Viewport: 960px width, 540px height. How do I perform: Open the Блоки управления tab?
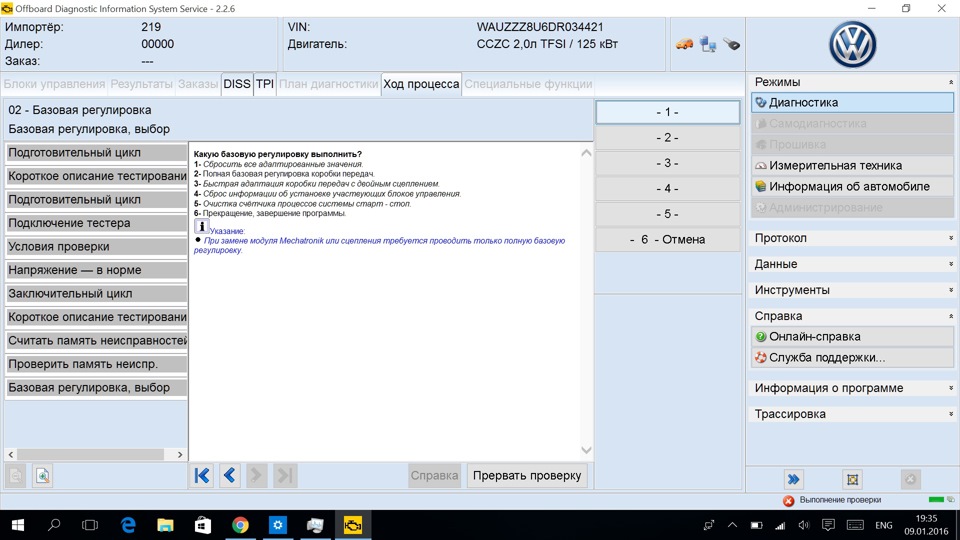pos(54,84)
